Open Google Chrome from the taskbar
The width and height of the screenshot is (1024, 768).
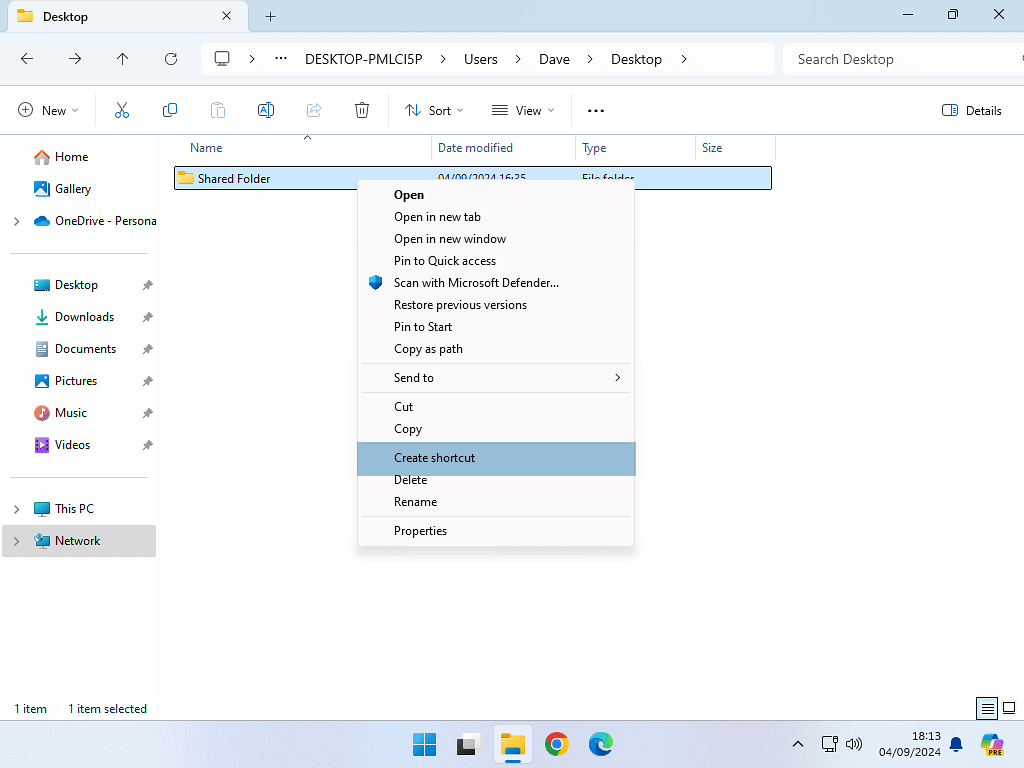point(557,744)
